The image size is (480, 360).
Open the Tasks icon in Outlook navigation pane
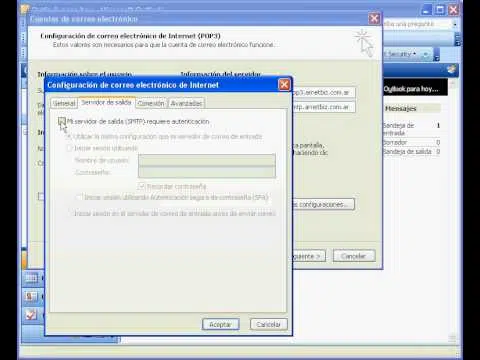click(x=31, y=314)
